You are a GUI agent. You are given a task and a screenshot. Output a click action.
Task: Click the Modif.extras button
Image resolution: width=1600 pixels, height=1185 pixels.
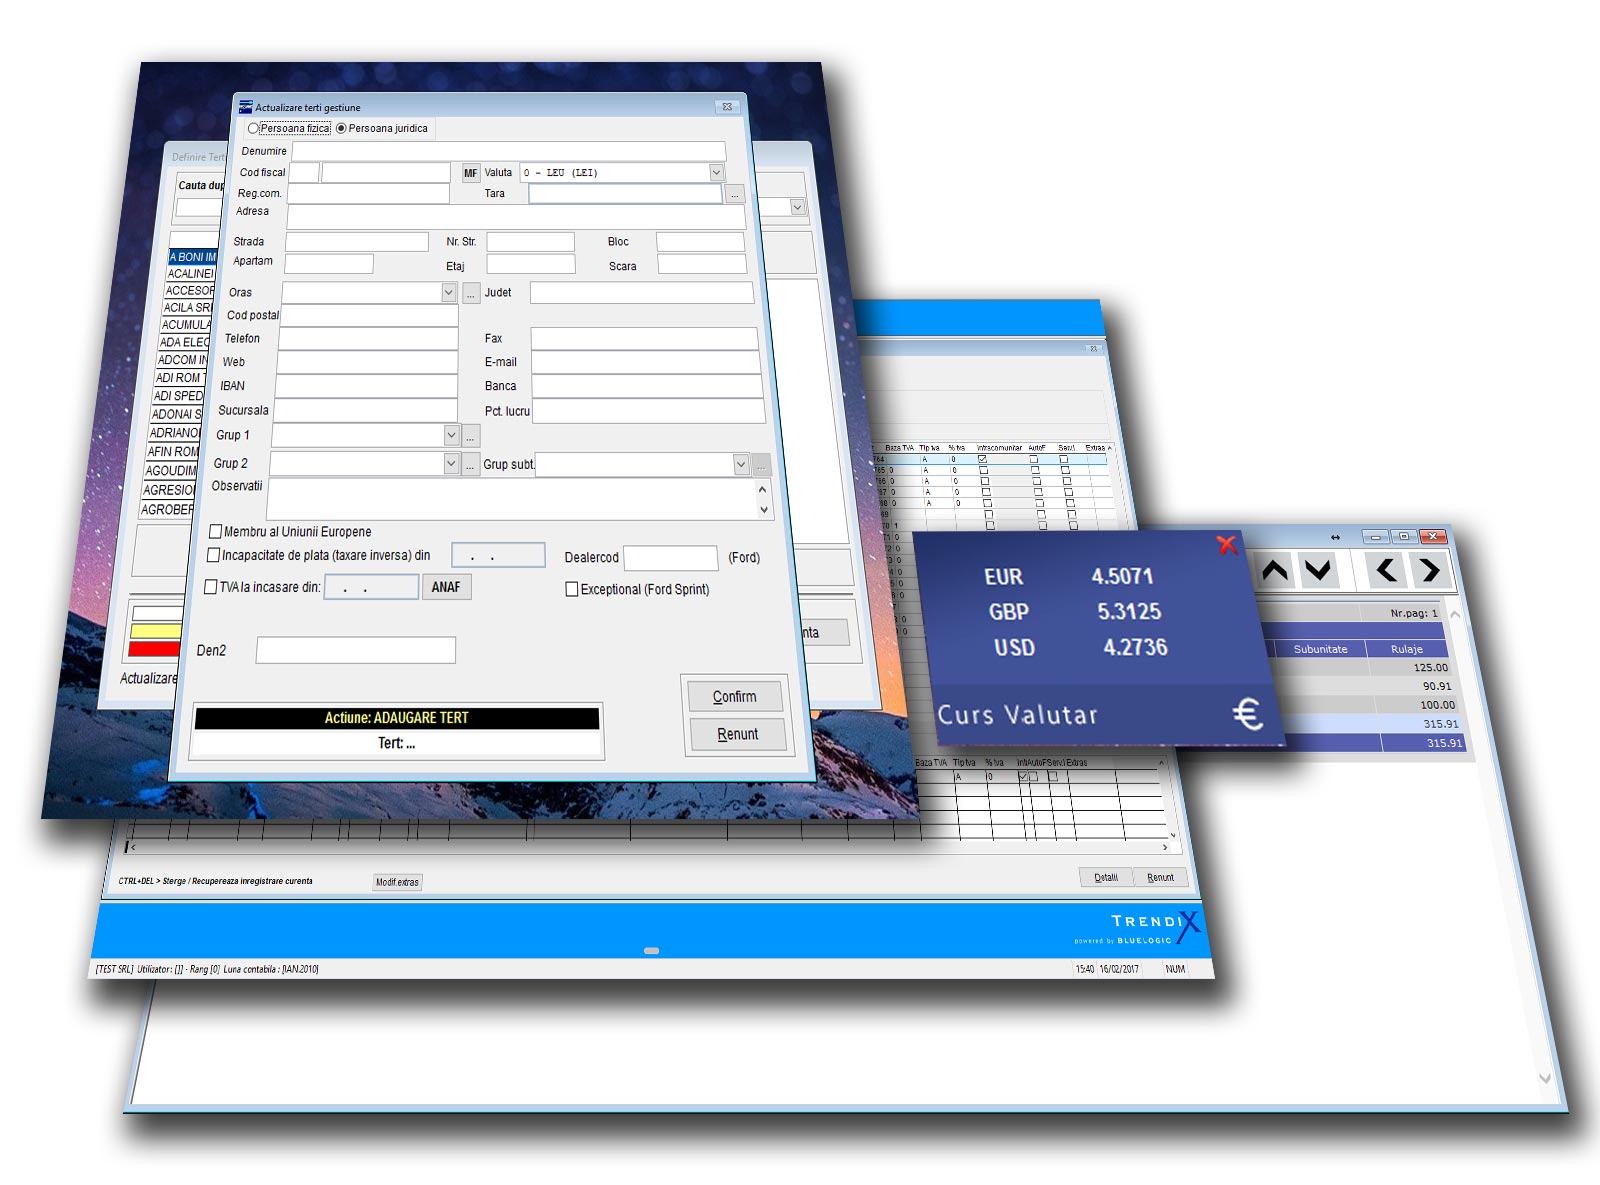(397, 882)
